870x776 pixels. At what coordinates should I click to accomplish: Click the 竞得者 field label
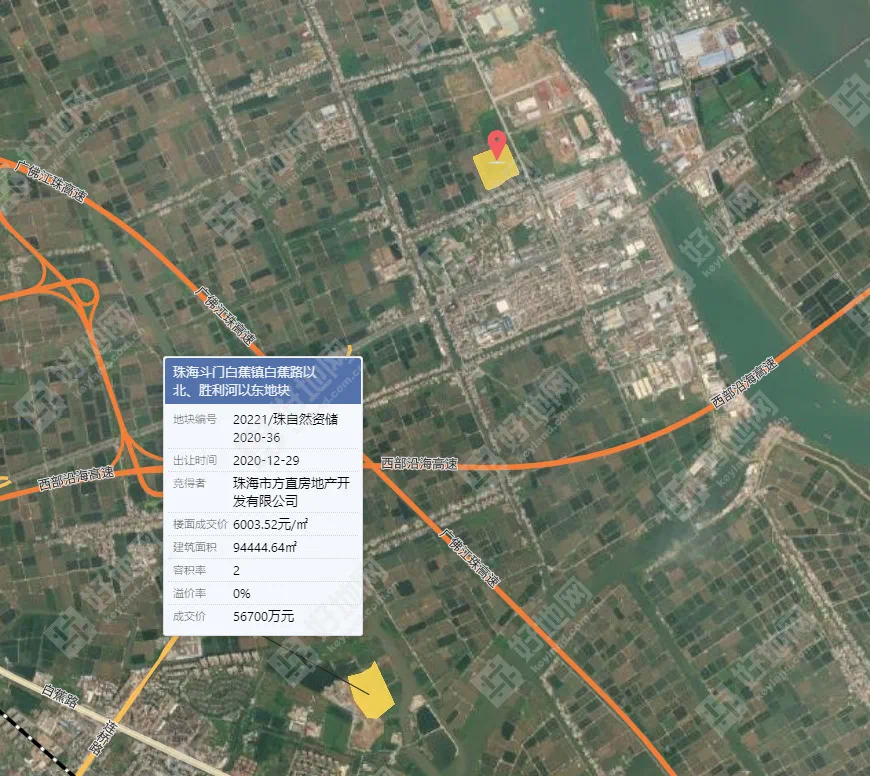(189, 483)
